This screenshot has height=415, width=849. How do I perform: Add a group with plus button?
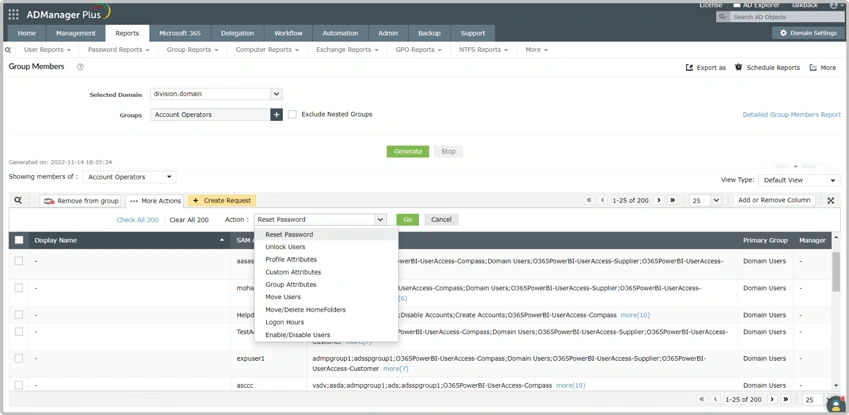(277, 115)
